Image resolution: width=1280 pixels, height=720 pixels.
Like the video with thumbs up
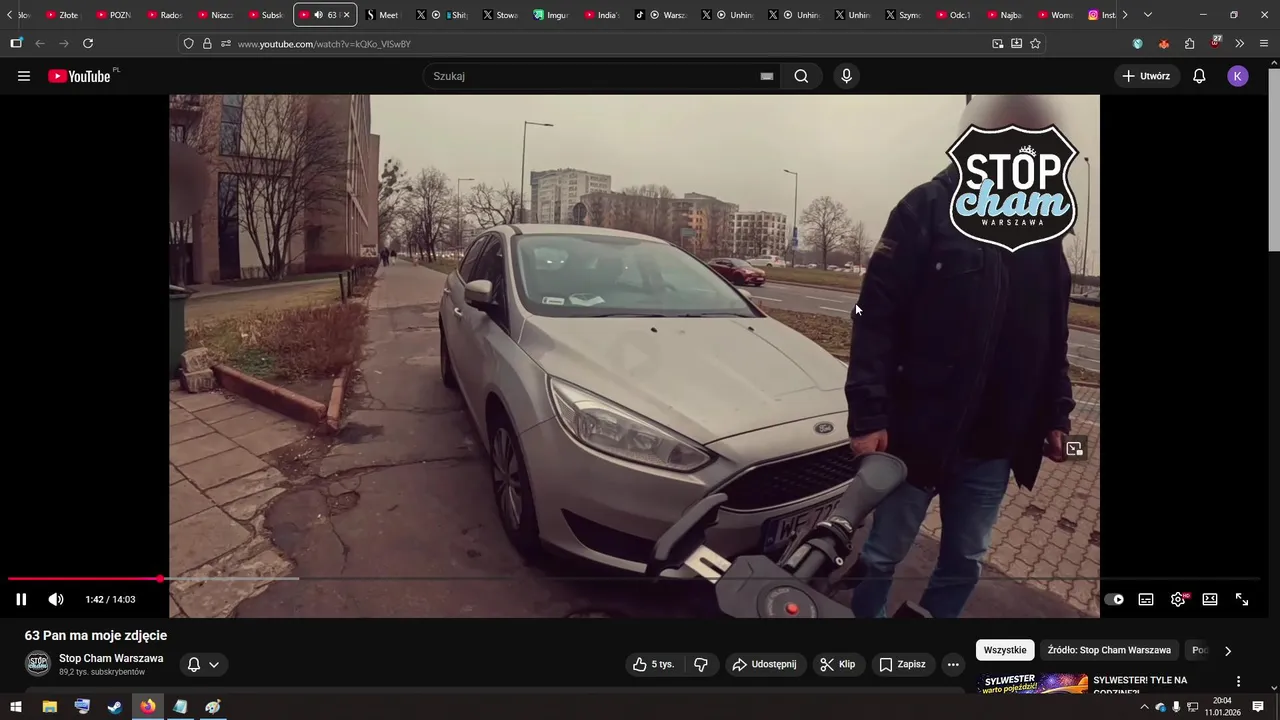point(653,664)
